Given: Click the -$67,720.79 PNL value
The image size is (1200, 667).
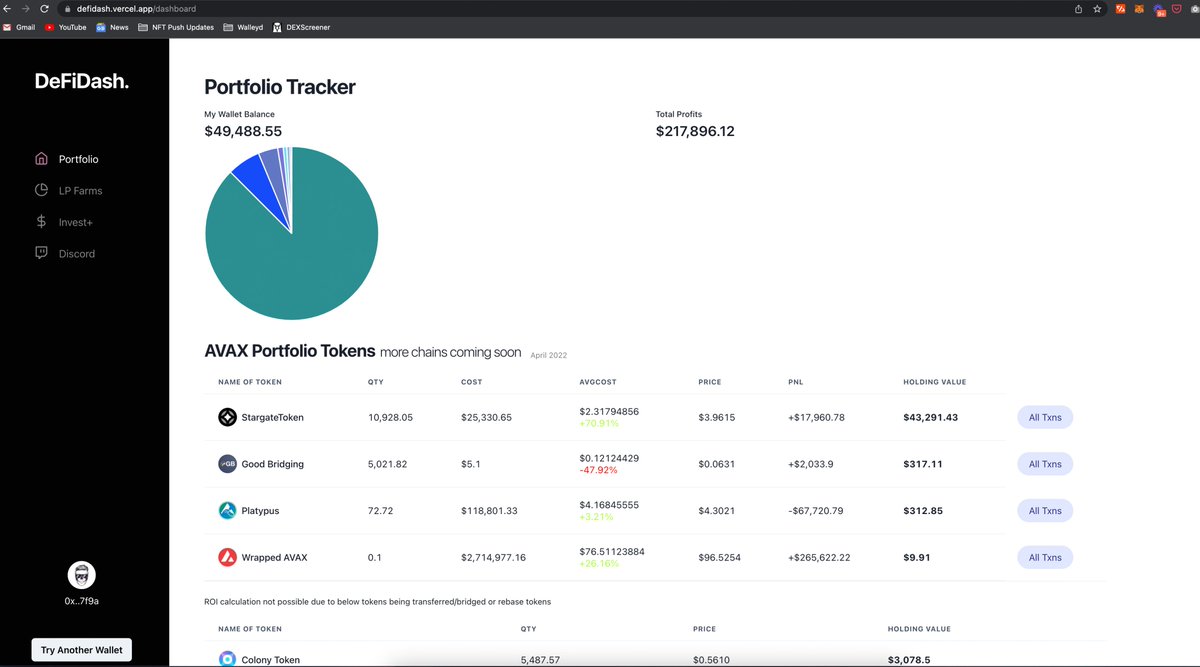Looking at the screenshot, I should [816, 511].
